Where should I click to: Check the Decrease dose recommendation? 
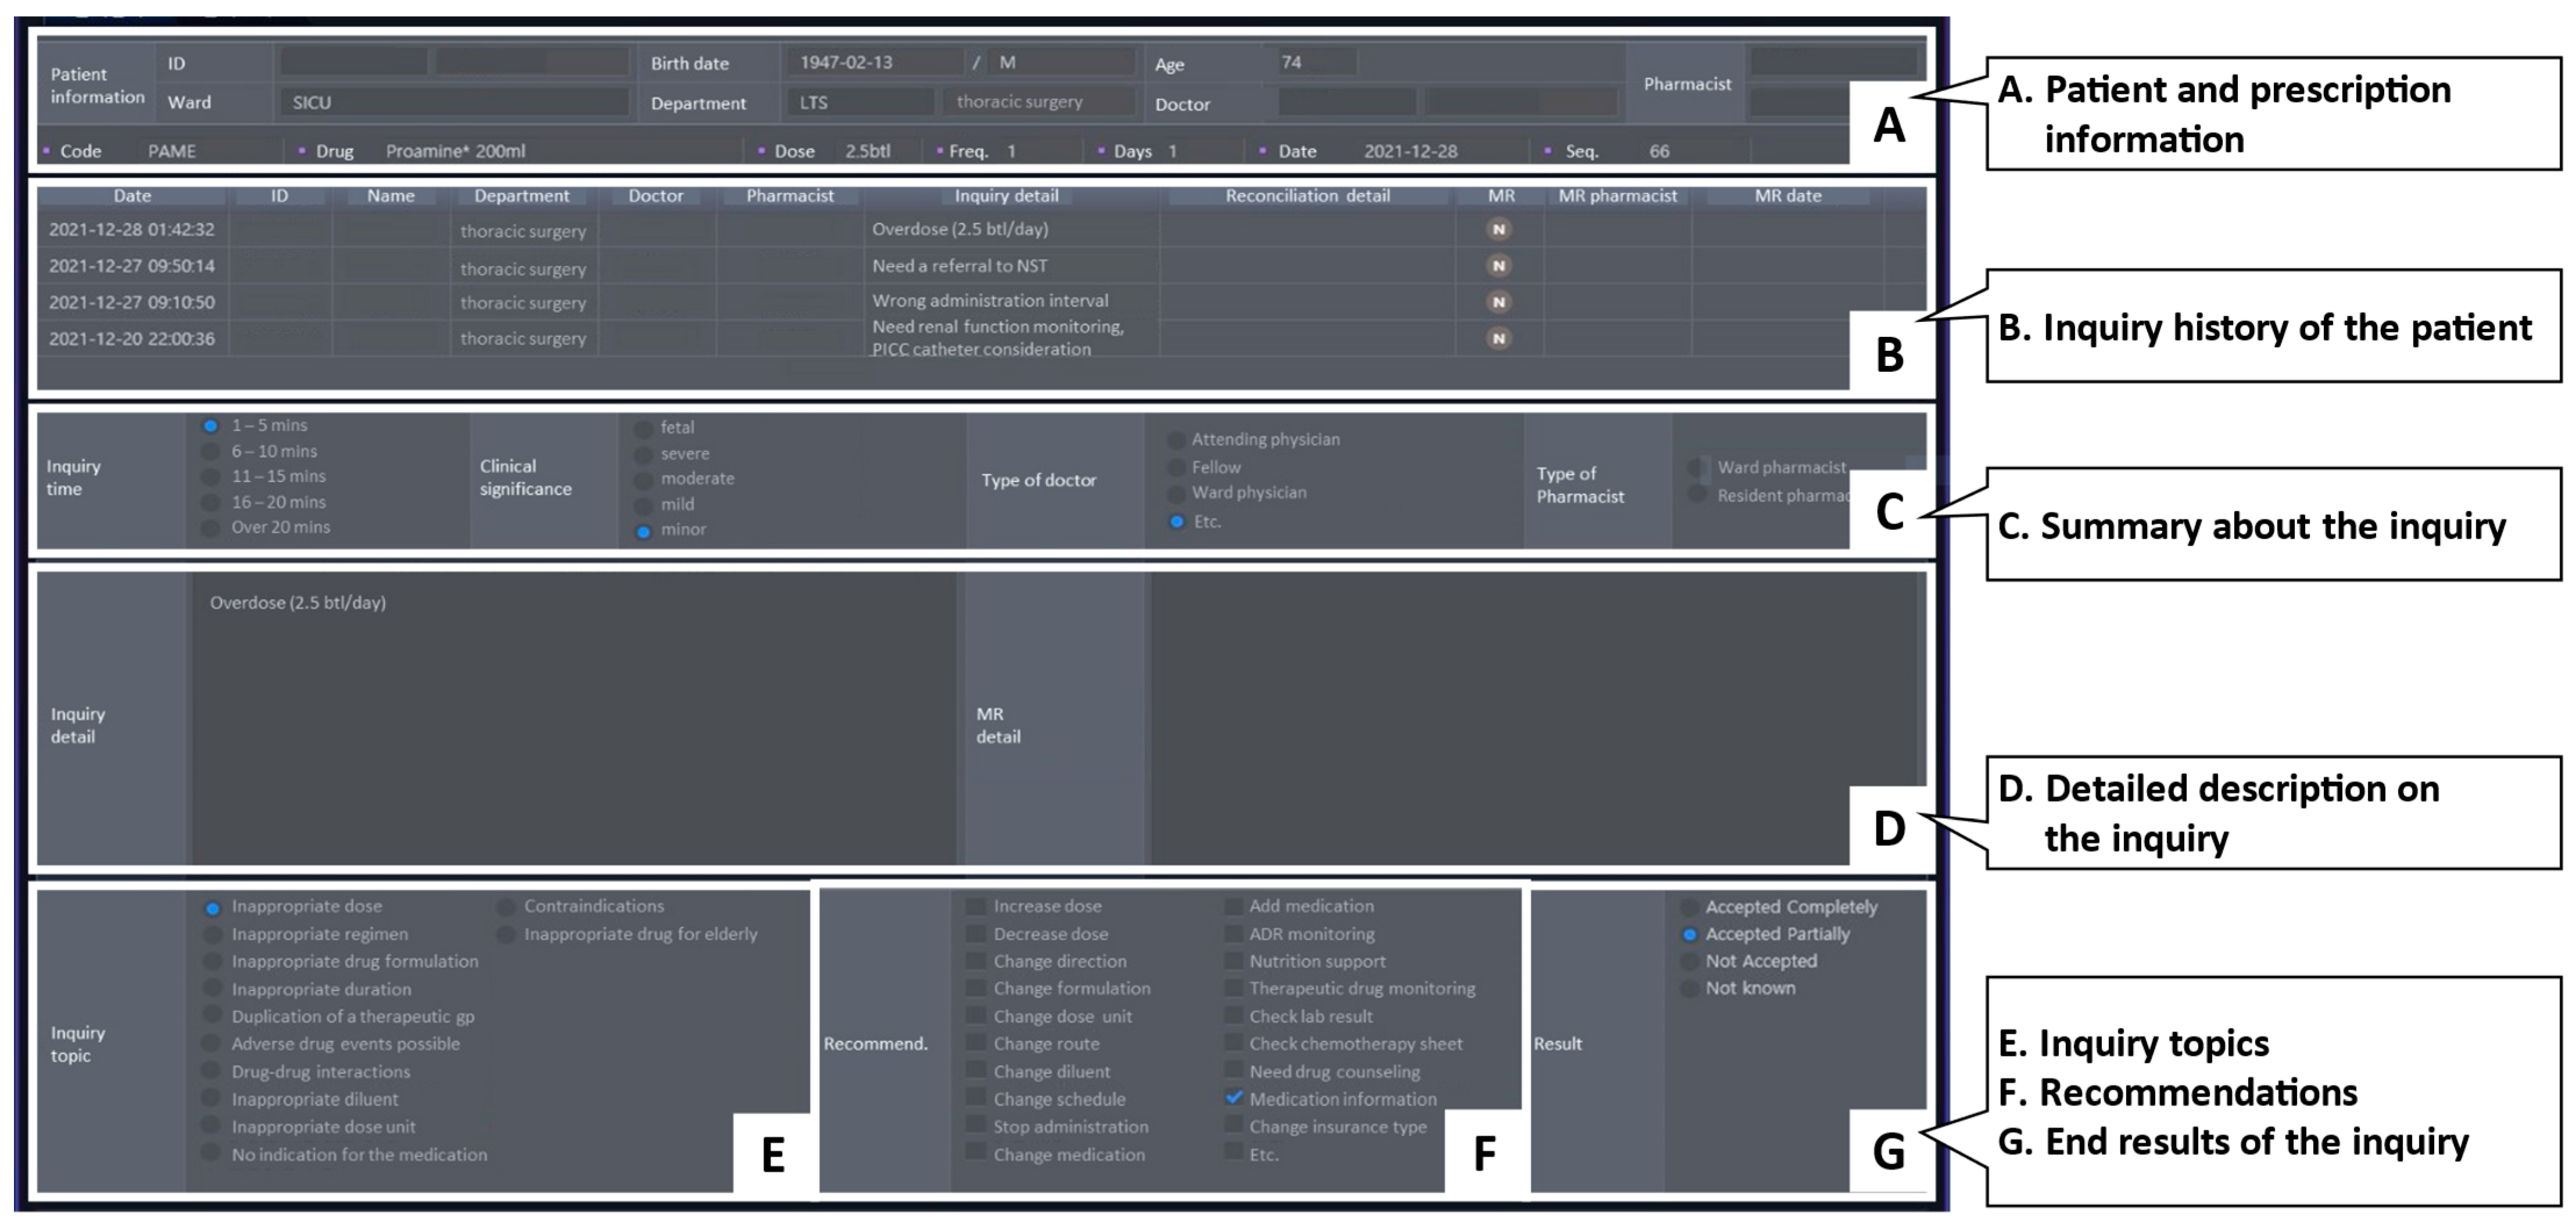pos(976,934)
